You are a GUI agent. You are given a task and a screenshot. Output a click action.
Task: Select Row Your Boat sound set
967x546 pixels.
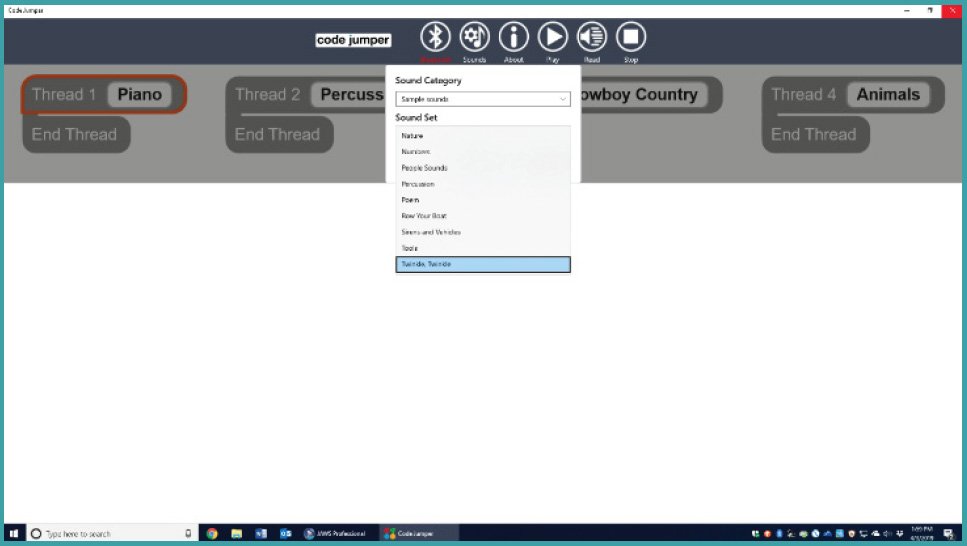[x=483, y=216]
